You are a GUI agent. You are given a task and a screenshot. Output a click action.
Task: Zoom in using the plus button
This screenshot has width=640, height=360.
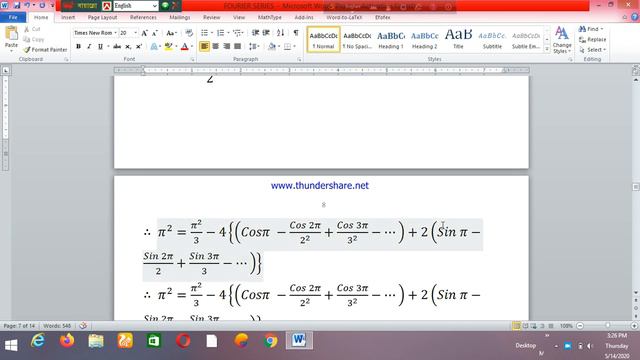(x=634, y=326)
